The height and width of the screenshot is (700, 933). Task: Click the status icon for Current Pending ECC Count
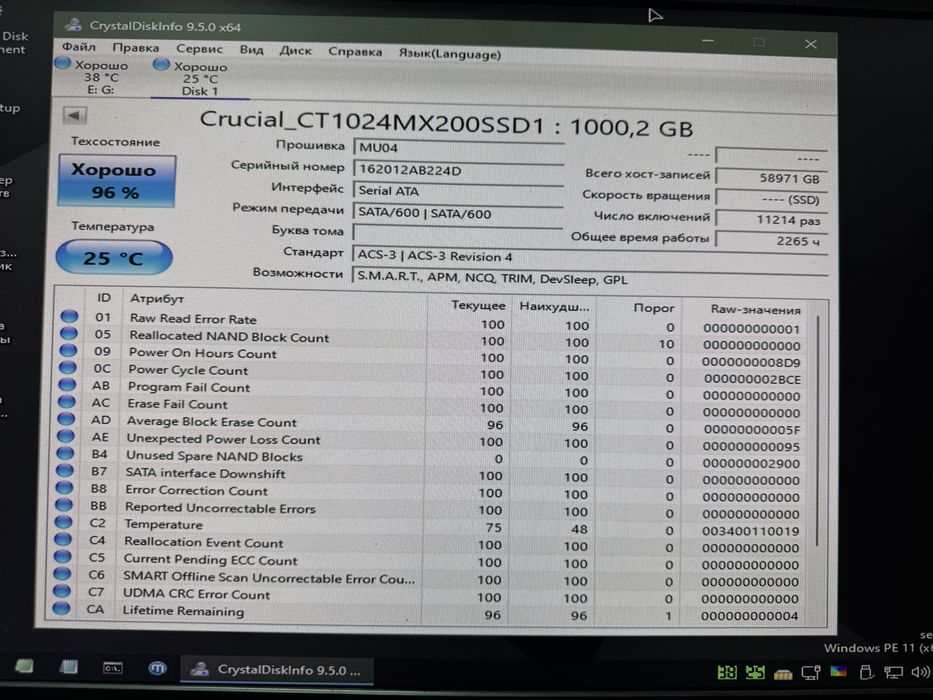62,557
